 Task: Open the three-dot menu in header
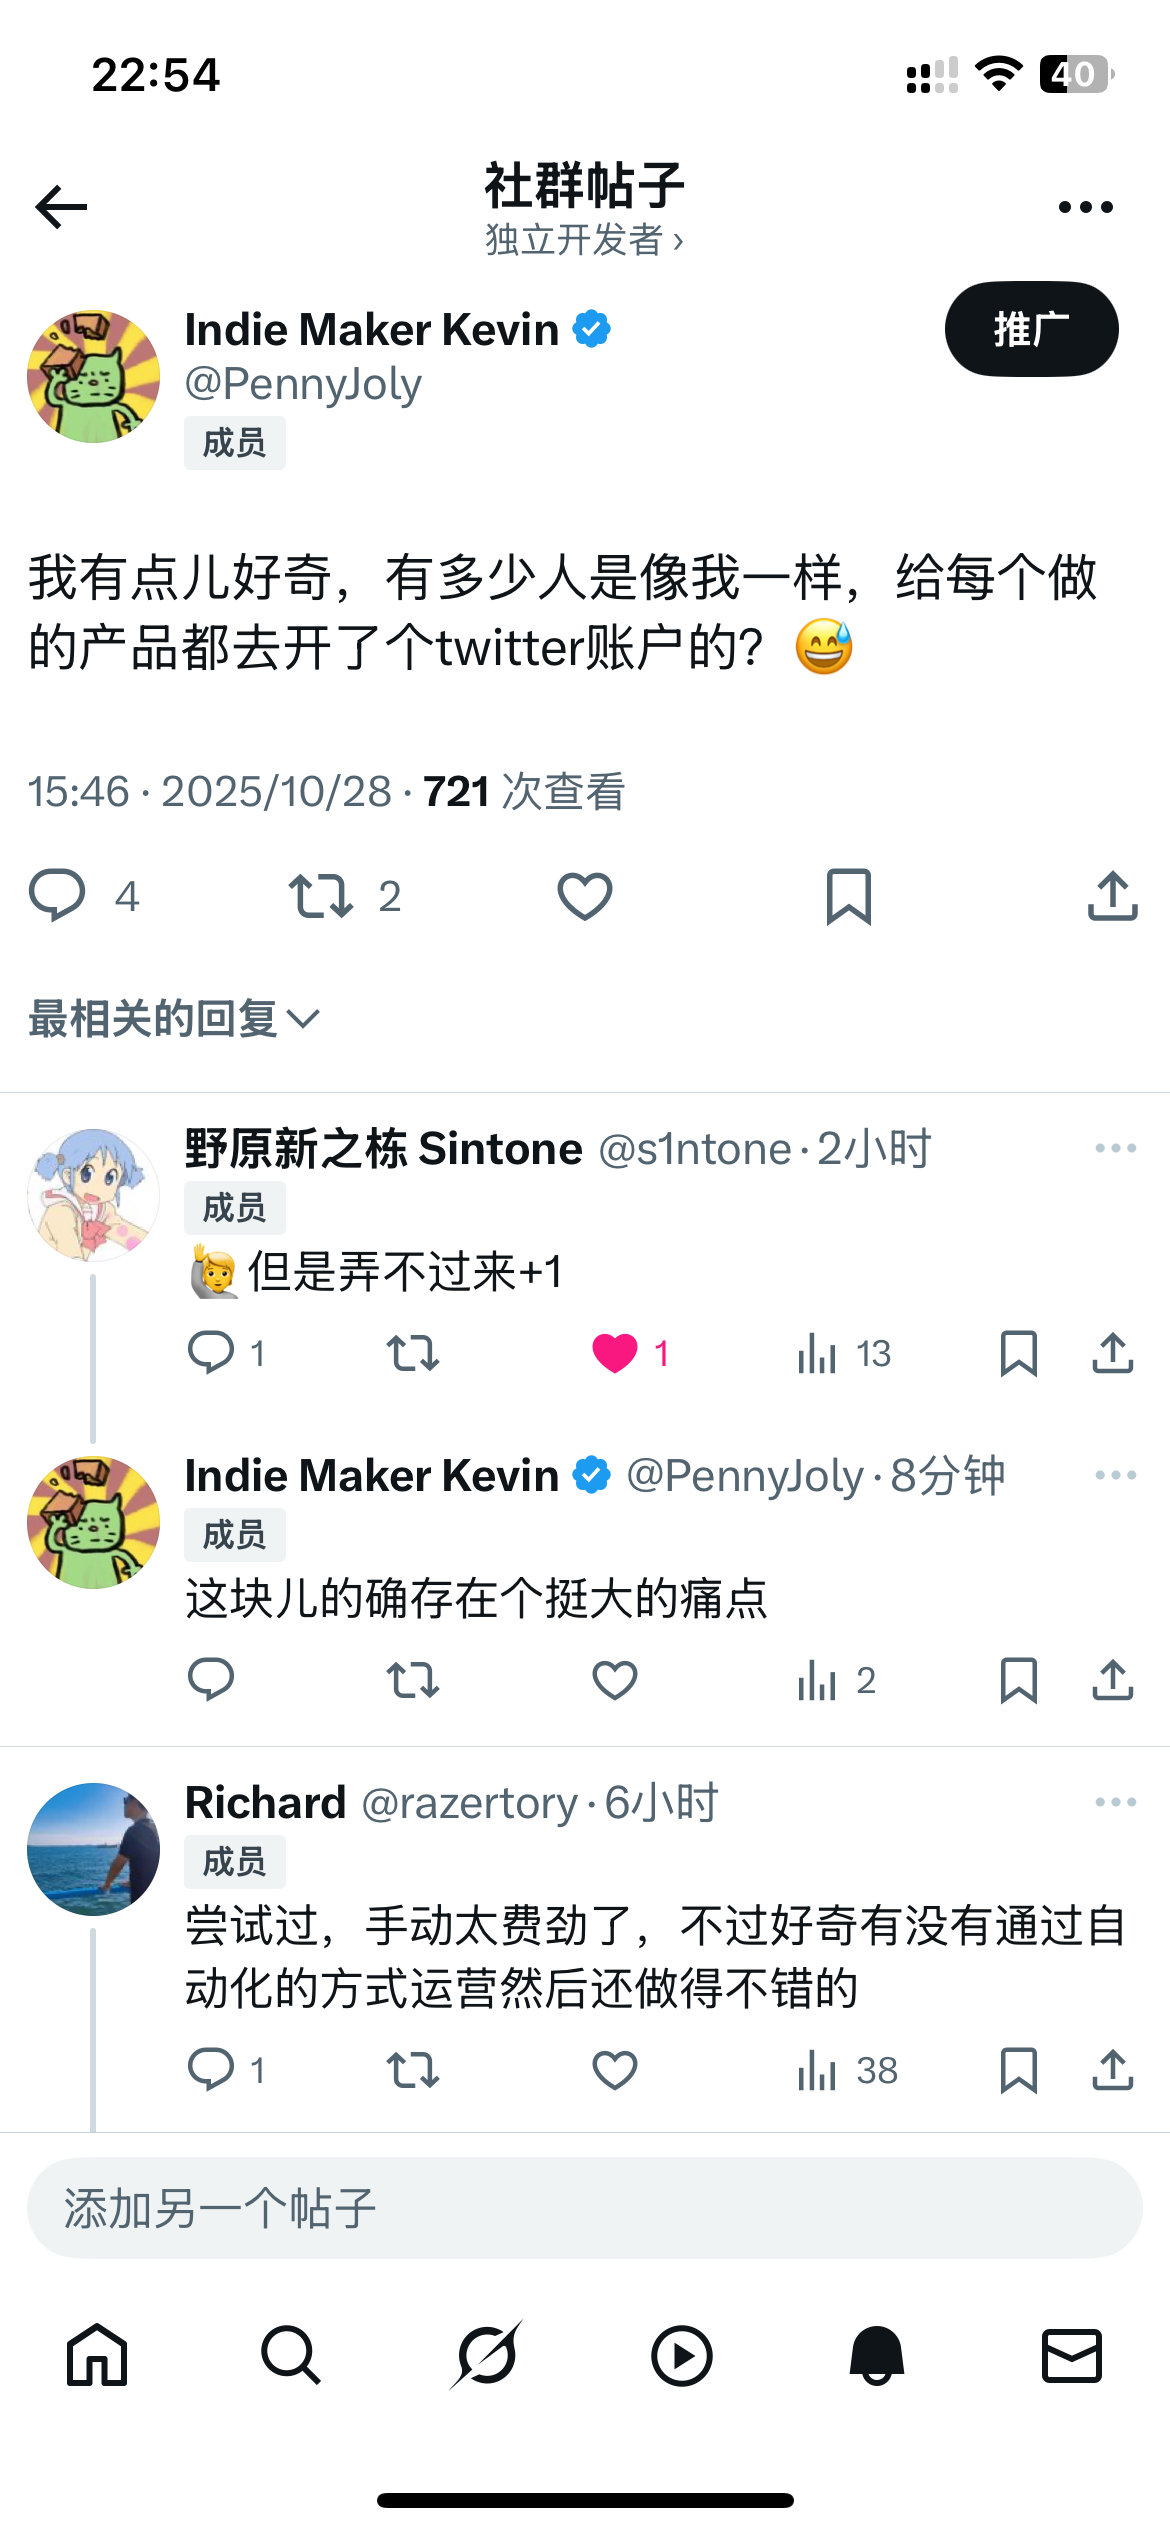click(x=1085, y=207)
